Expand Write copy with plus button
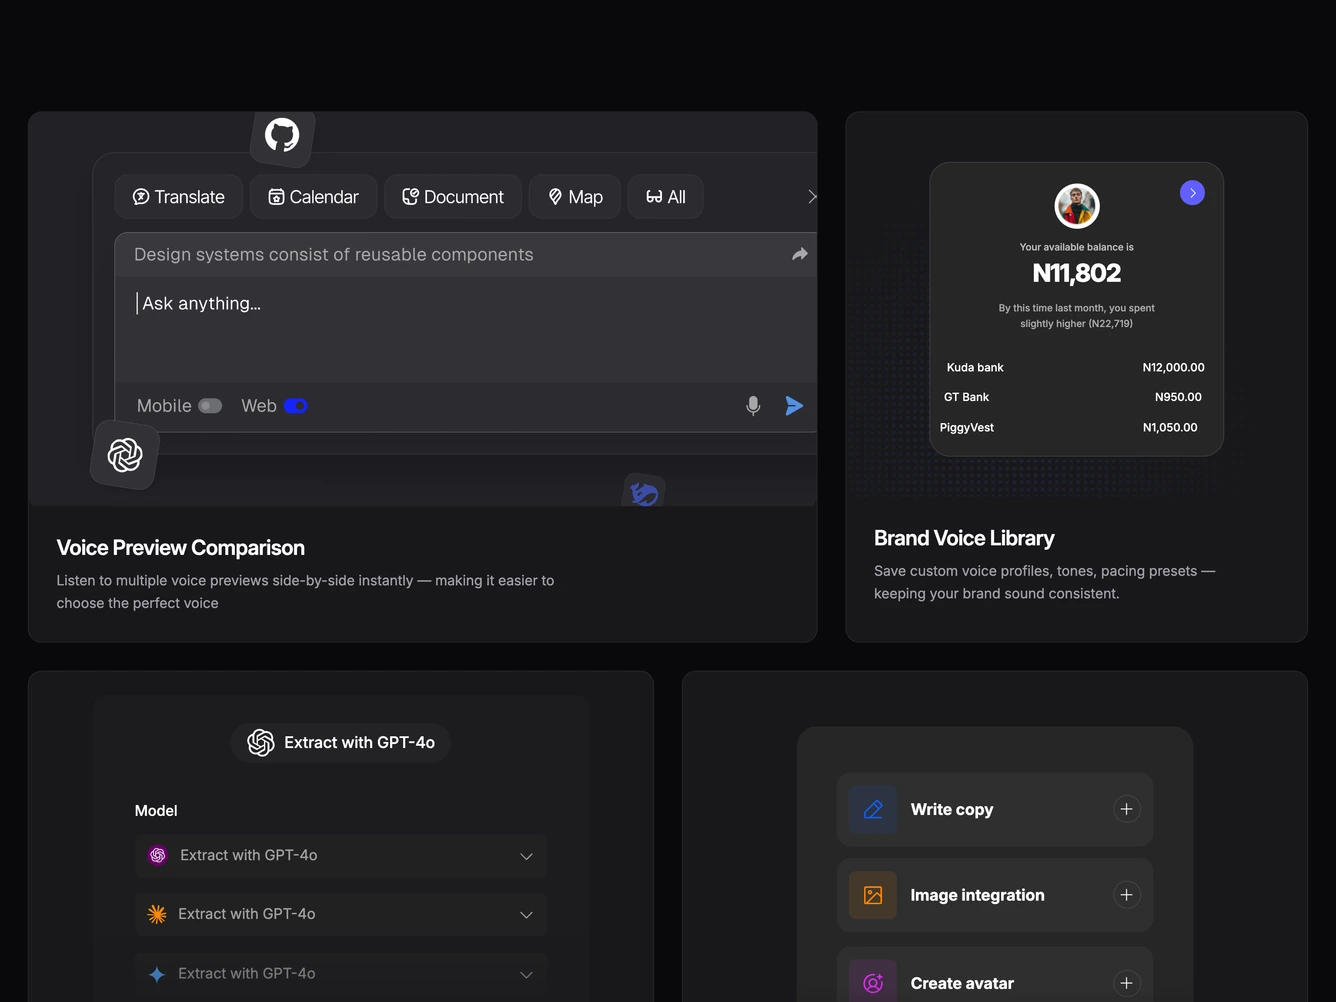1336x1002 pixels. tap(1126, 809)
